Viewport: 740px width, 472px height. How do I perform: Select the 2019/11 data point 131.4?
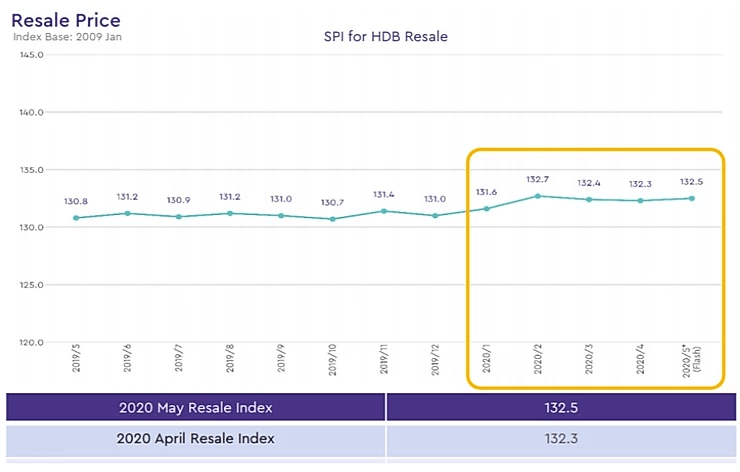click(x=384, y=211)
